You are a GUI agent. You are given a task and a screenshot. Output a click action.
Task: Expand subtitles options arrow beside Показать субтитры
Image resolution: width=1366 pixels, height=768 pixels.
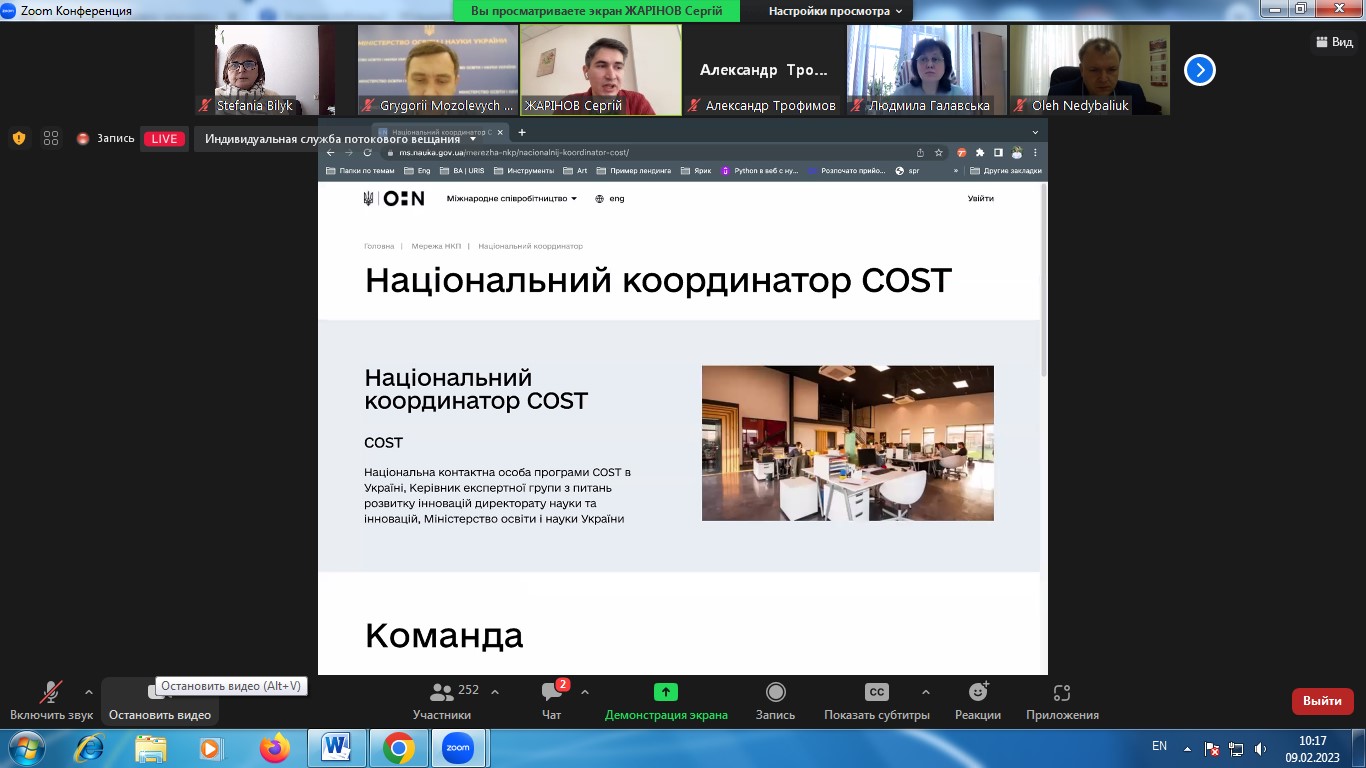tap(925, 692)
